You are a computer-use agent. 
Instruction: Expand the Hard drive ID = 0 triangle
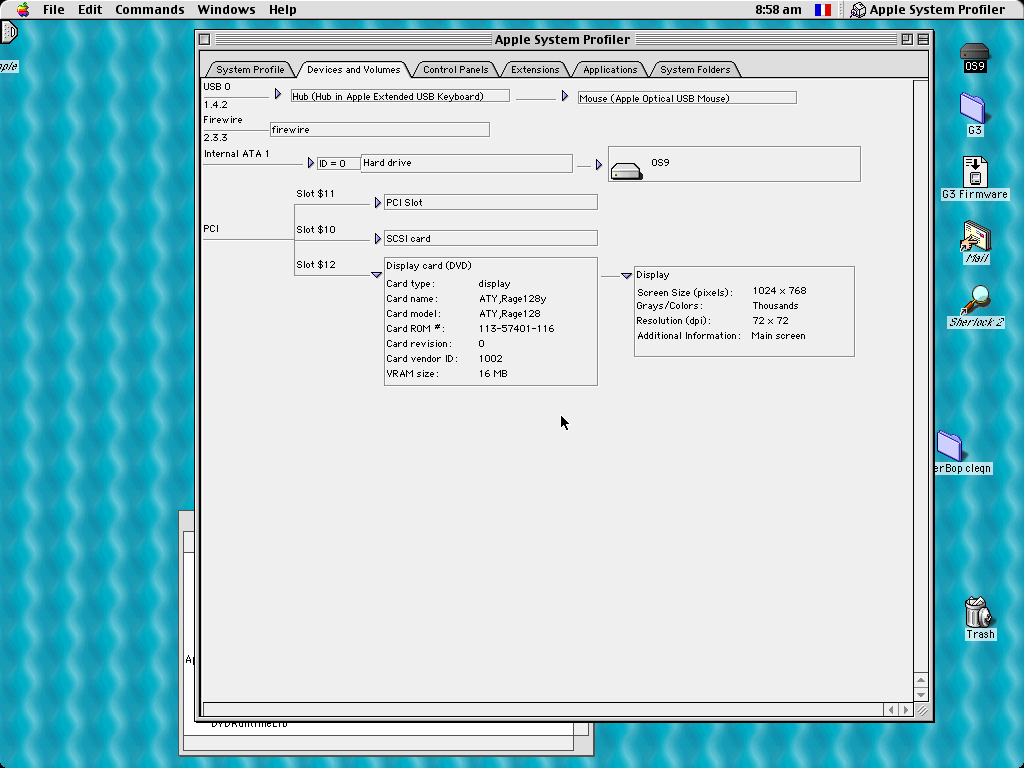click(x=311, y=163)
